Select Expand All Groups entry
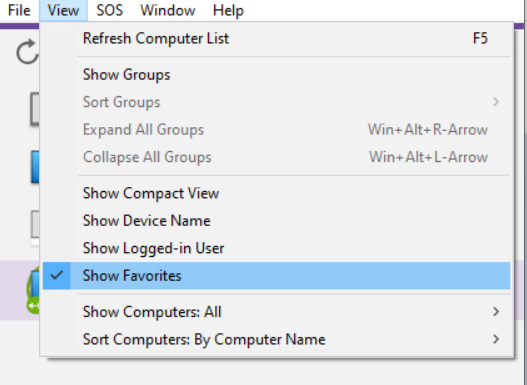 coord(276,130)
